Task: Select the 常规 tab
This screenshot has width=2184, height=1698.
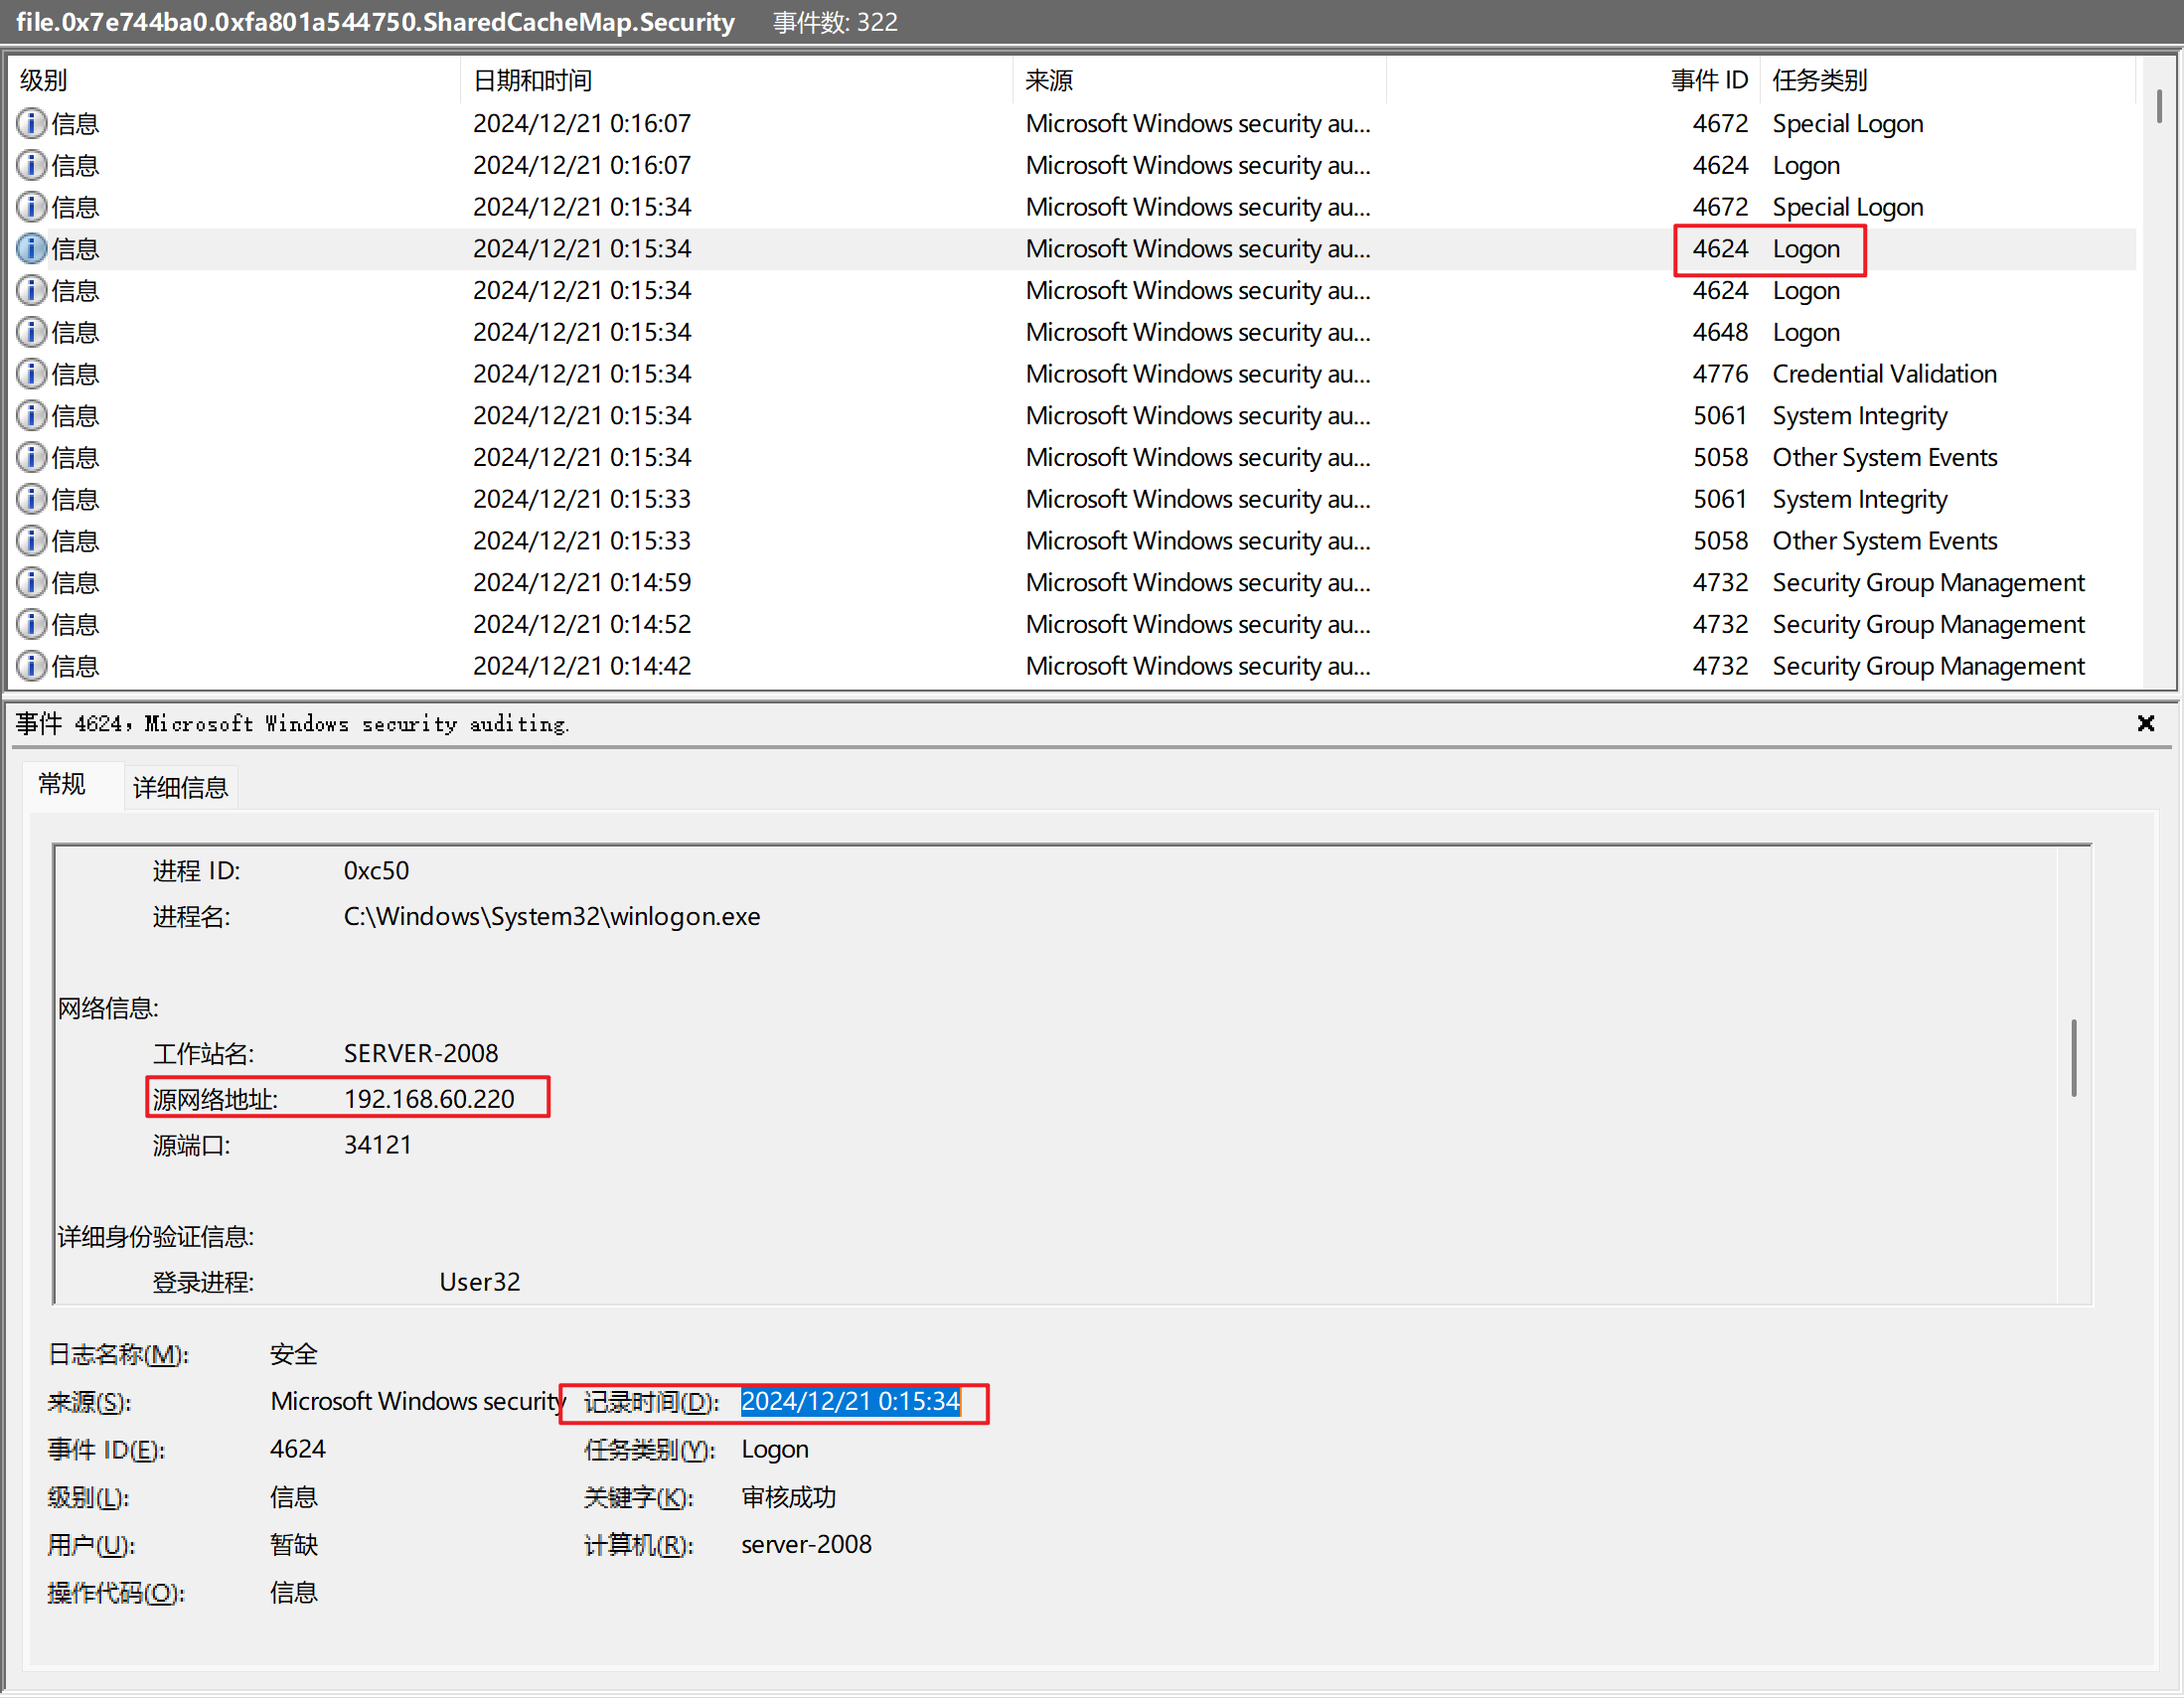Action: point(62,785)
